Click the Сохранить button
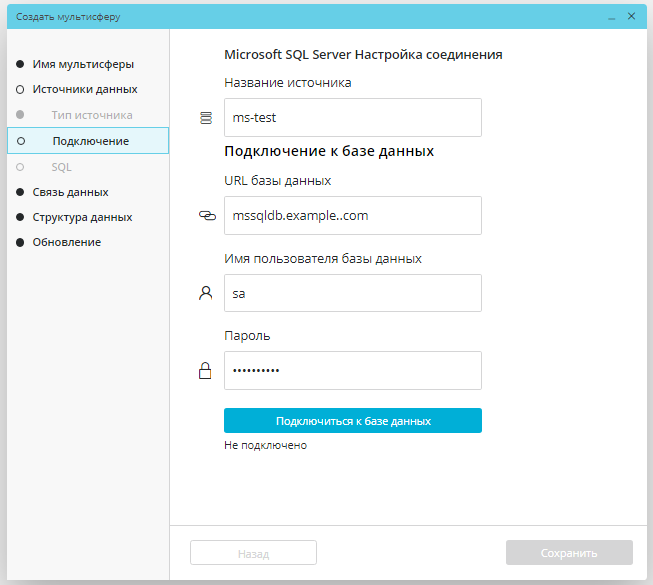The width and height of the screenshot is (653, 585). pyautogui.click(x=569, y=553)
